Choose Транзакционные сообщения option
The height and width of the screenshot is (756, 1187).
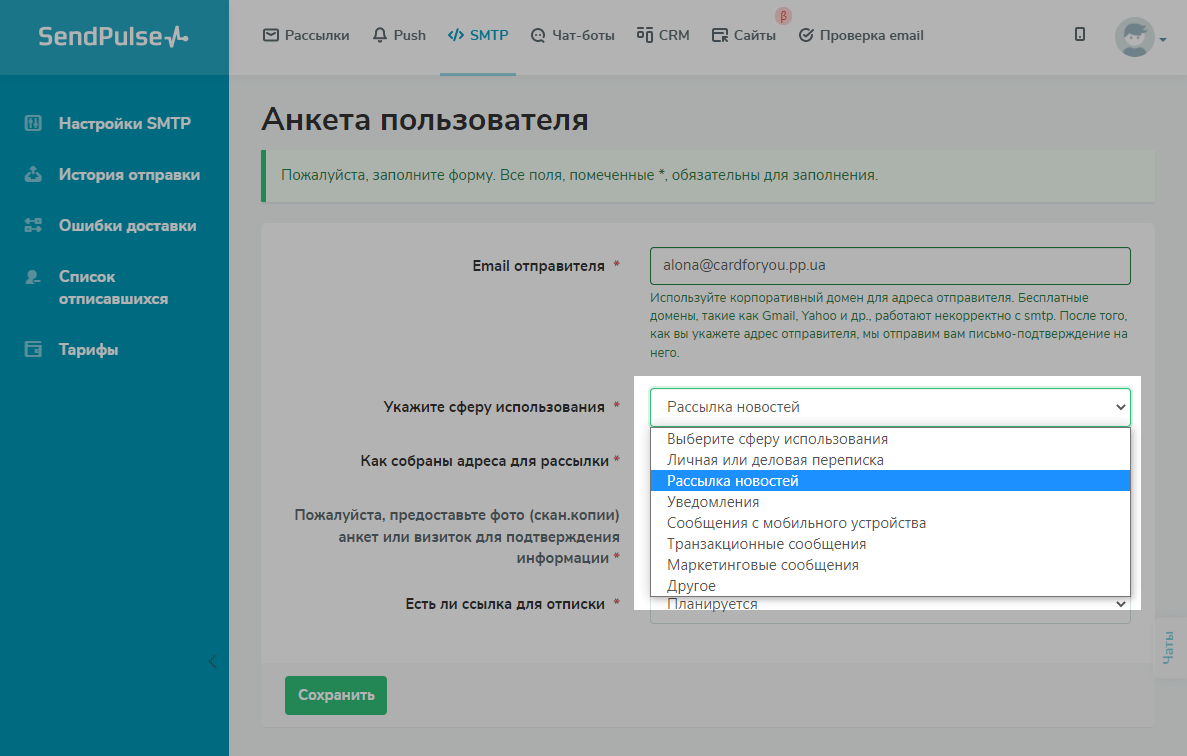click(766, 544)
